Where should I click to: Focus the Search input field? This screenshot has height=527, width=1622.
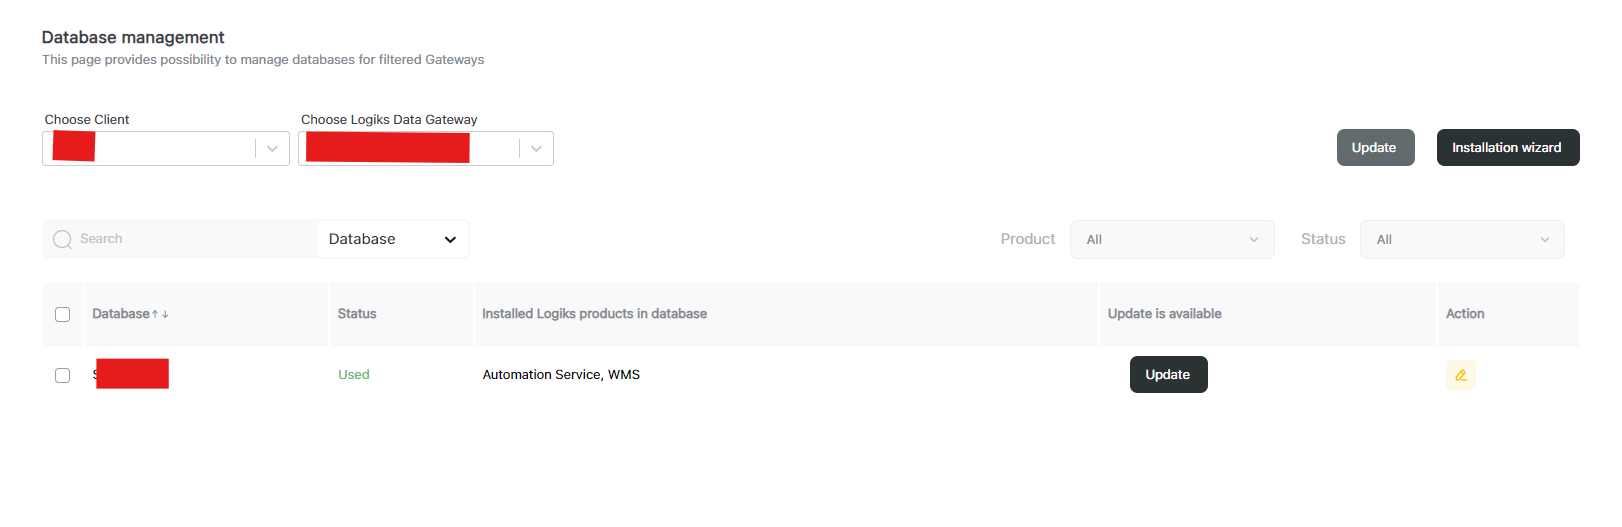click(190, 239)
